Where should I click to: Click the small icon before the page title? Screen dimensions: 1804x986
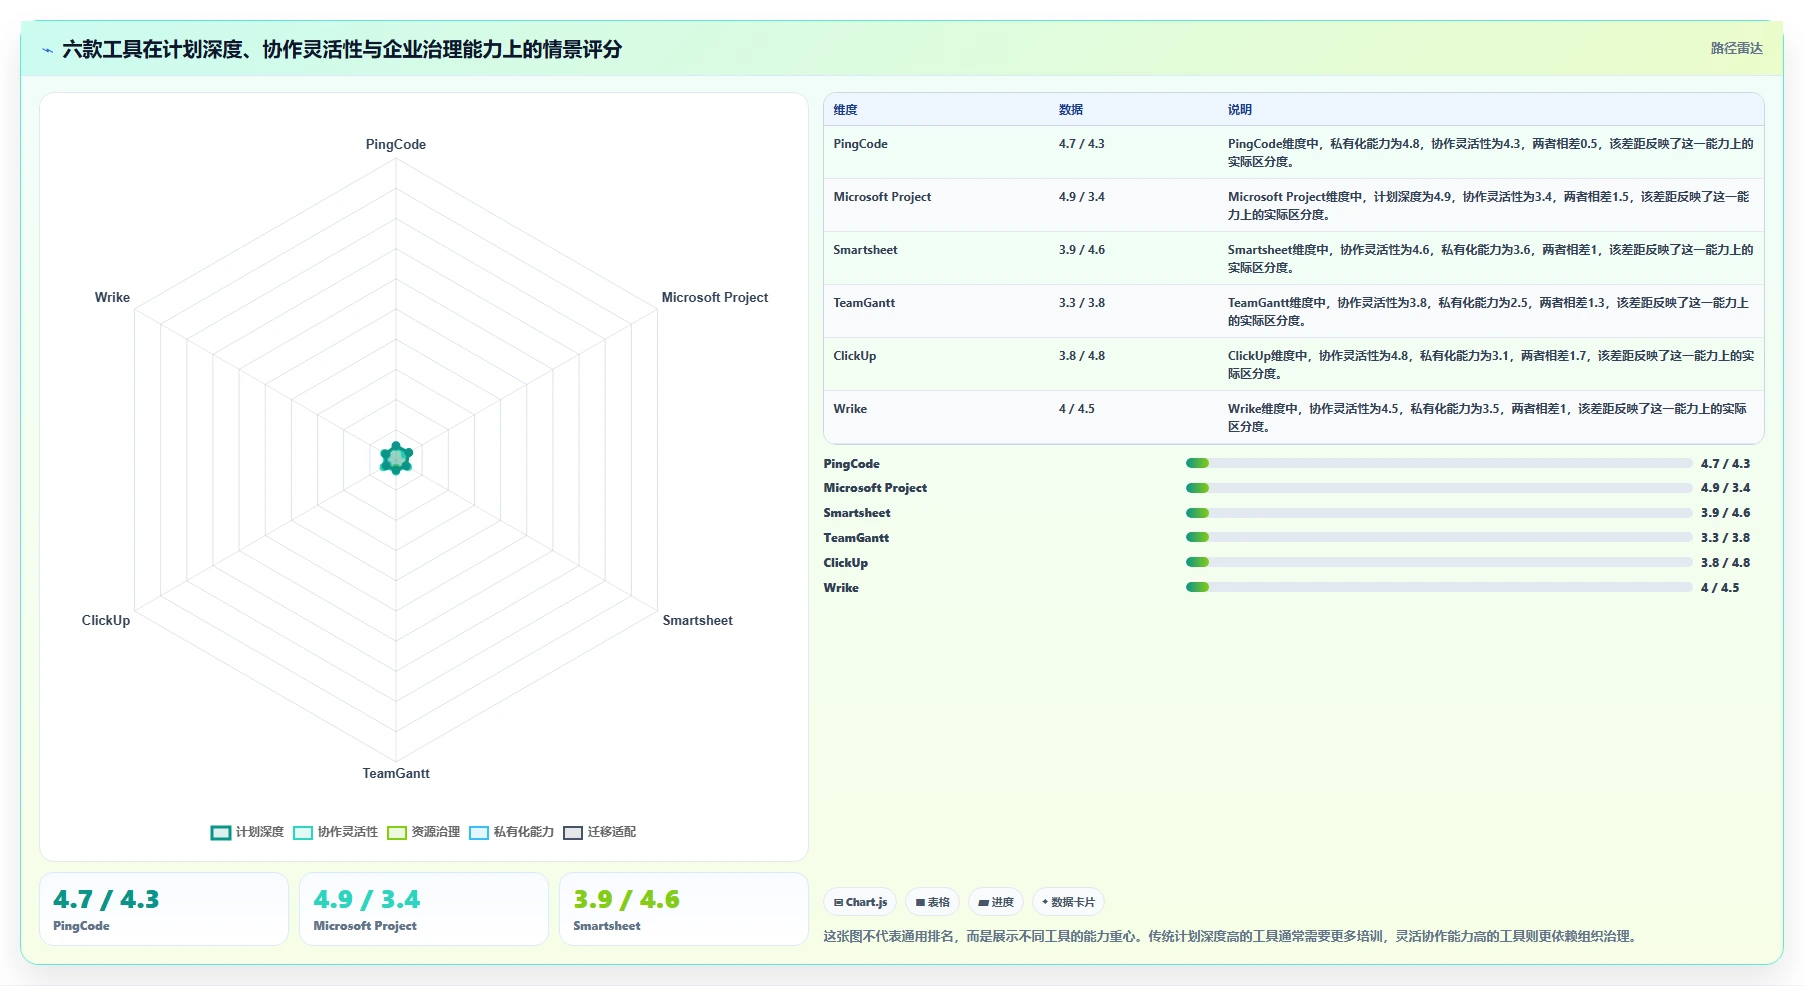(x=47, y=50)
